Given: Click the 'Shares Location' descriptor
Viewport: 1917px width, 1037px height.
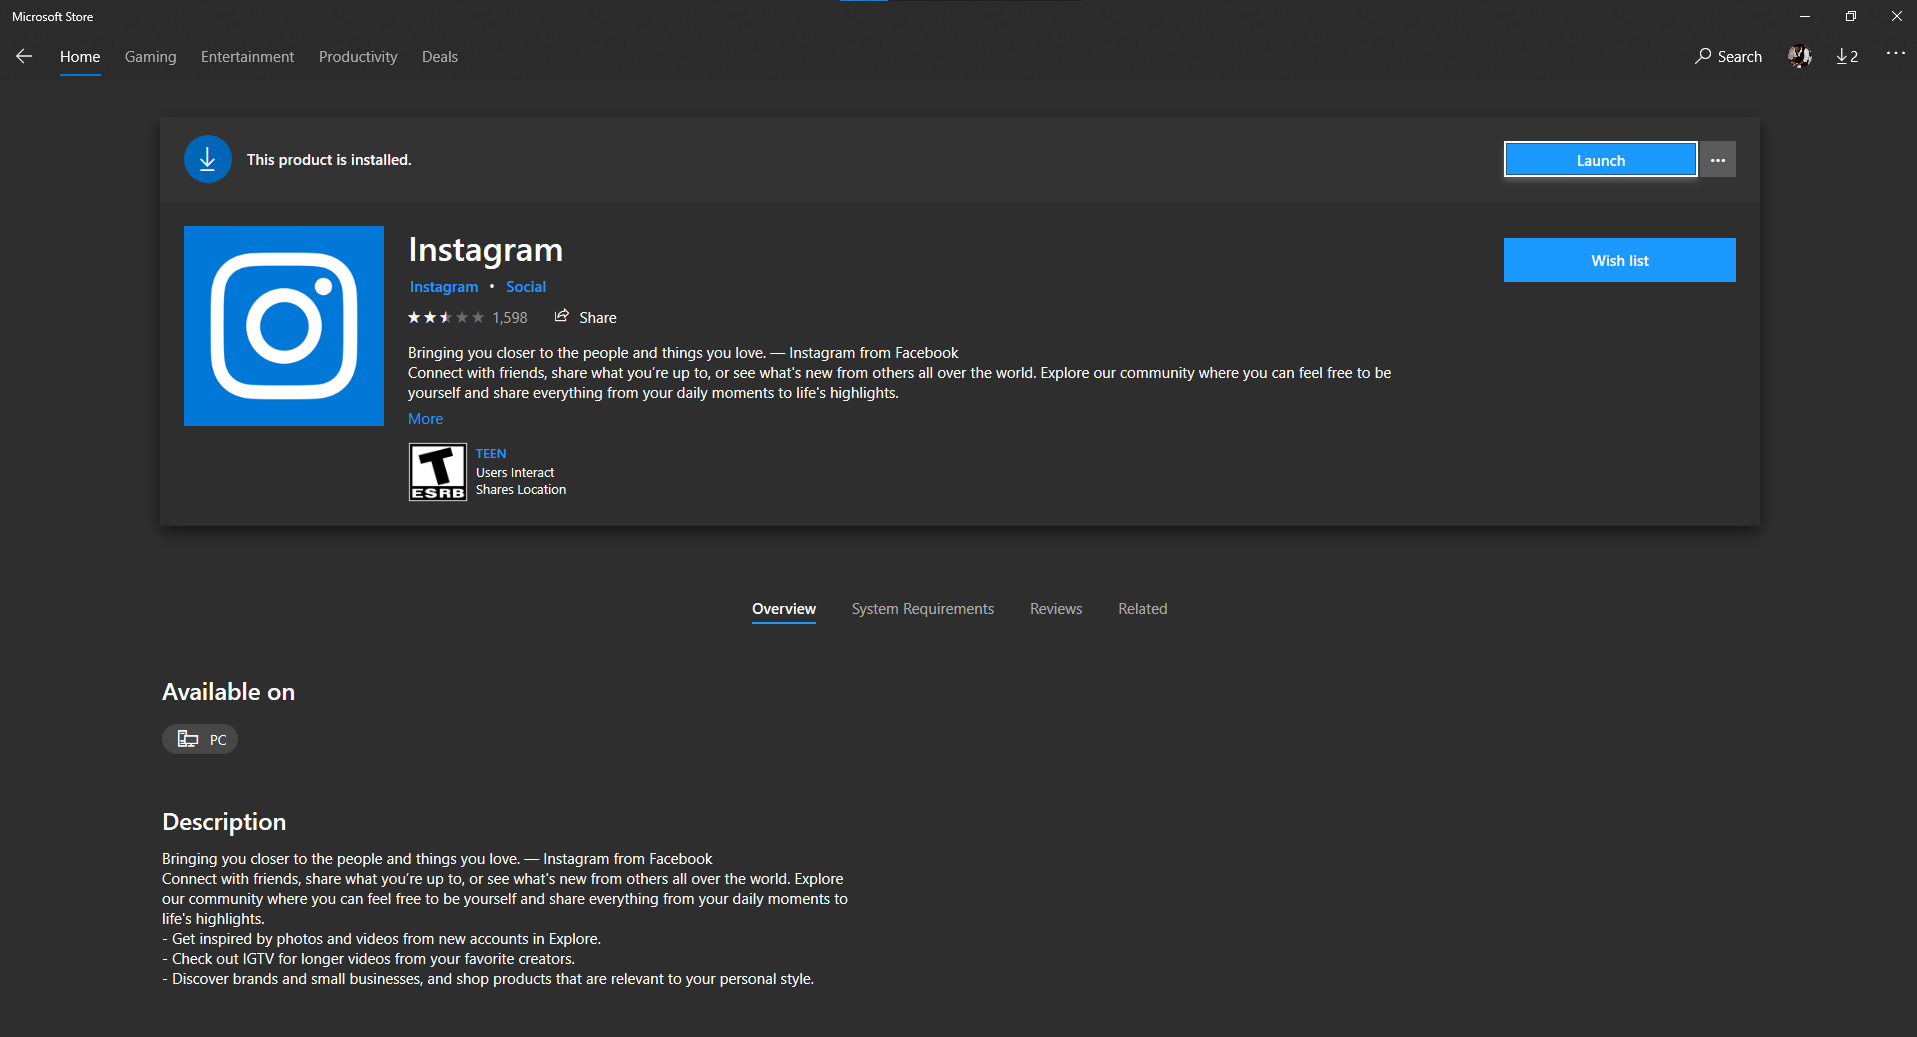Looking at the screenshot, I should (x=521, y=490).
